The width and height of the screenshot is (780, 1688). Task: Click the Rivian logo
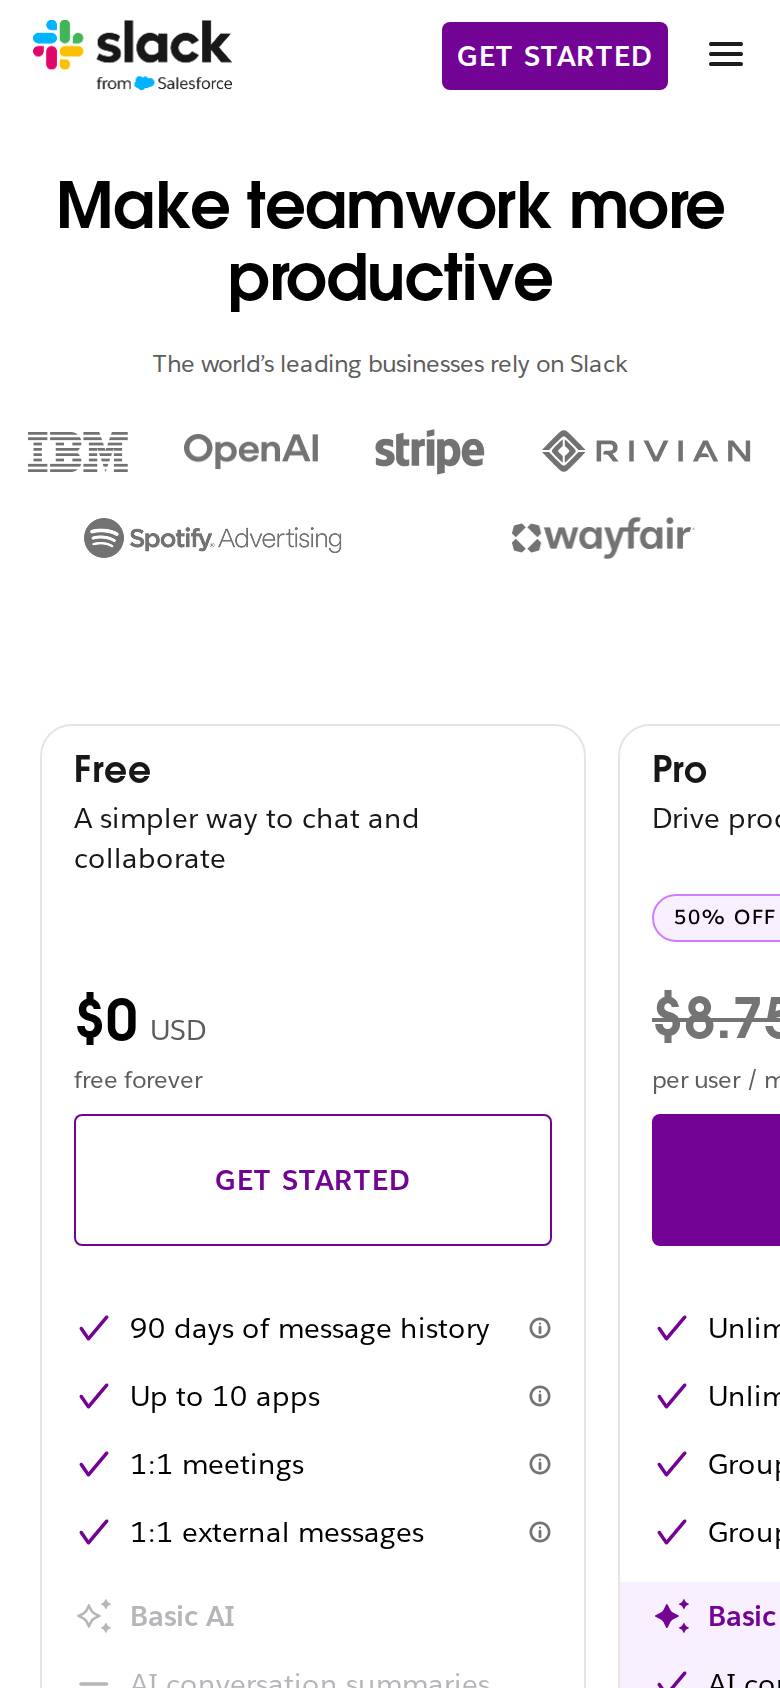coord(647,451)
